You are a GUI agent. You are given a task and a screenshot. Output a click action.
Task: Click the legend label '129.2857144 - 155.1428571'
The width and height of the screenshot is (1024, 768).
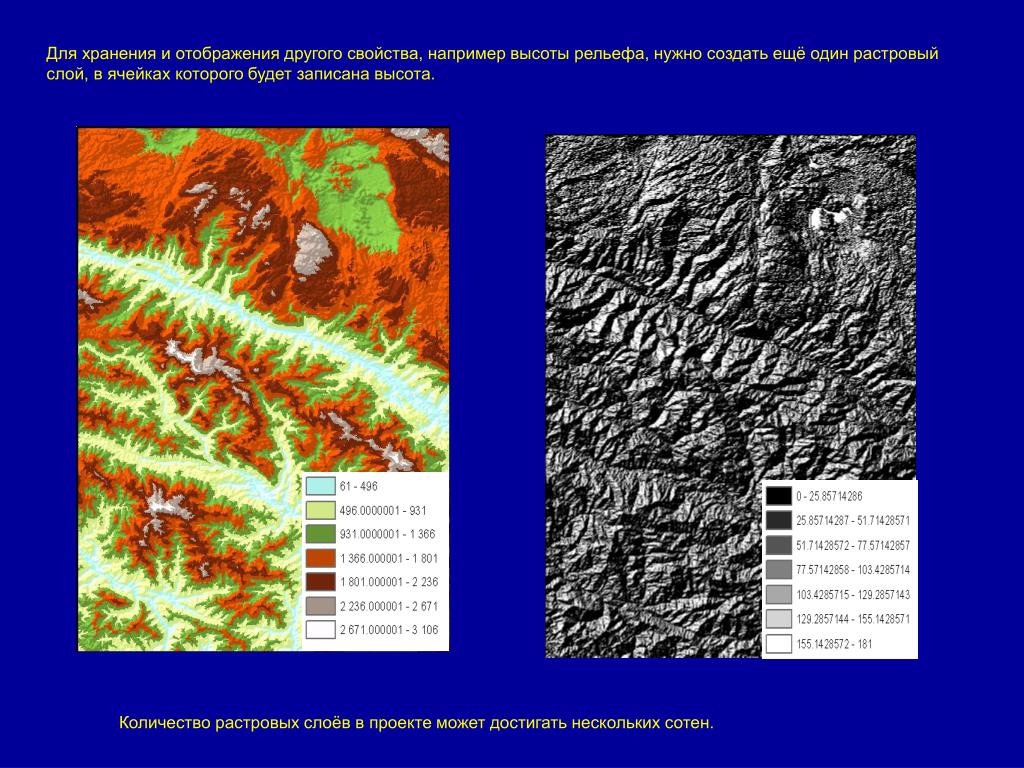[x=853, y=619]
